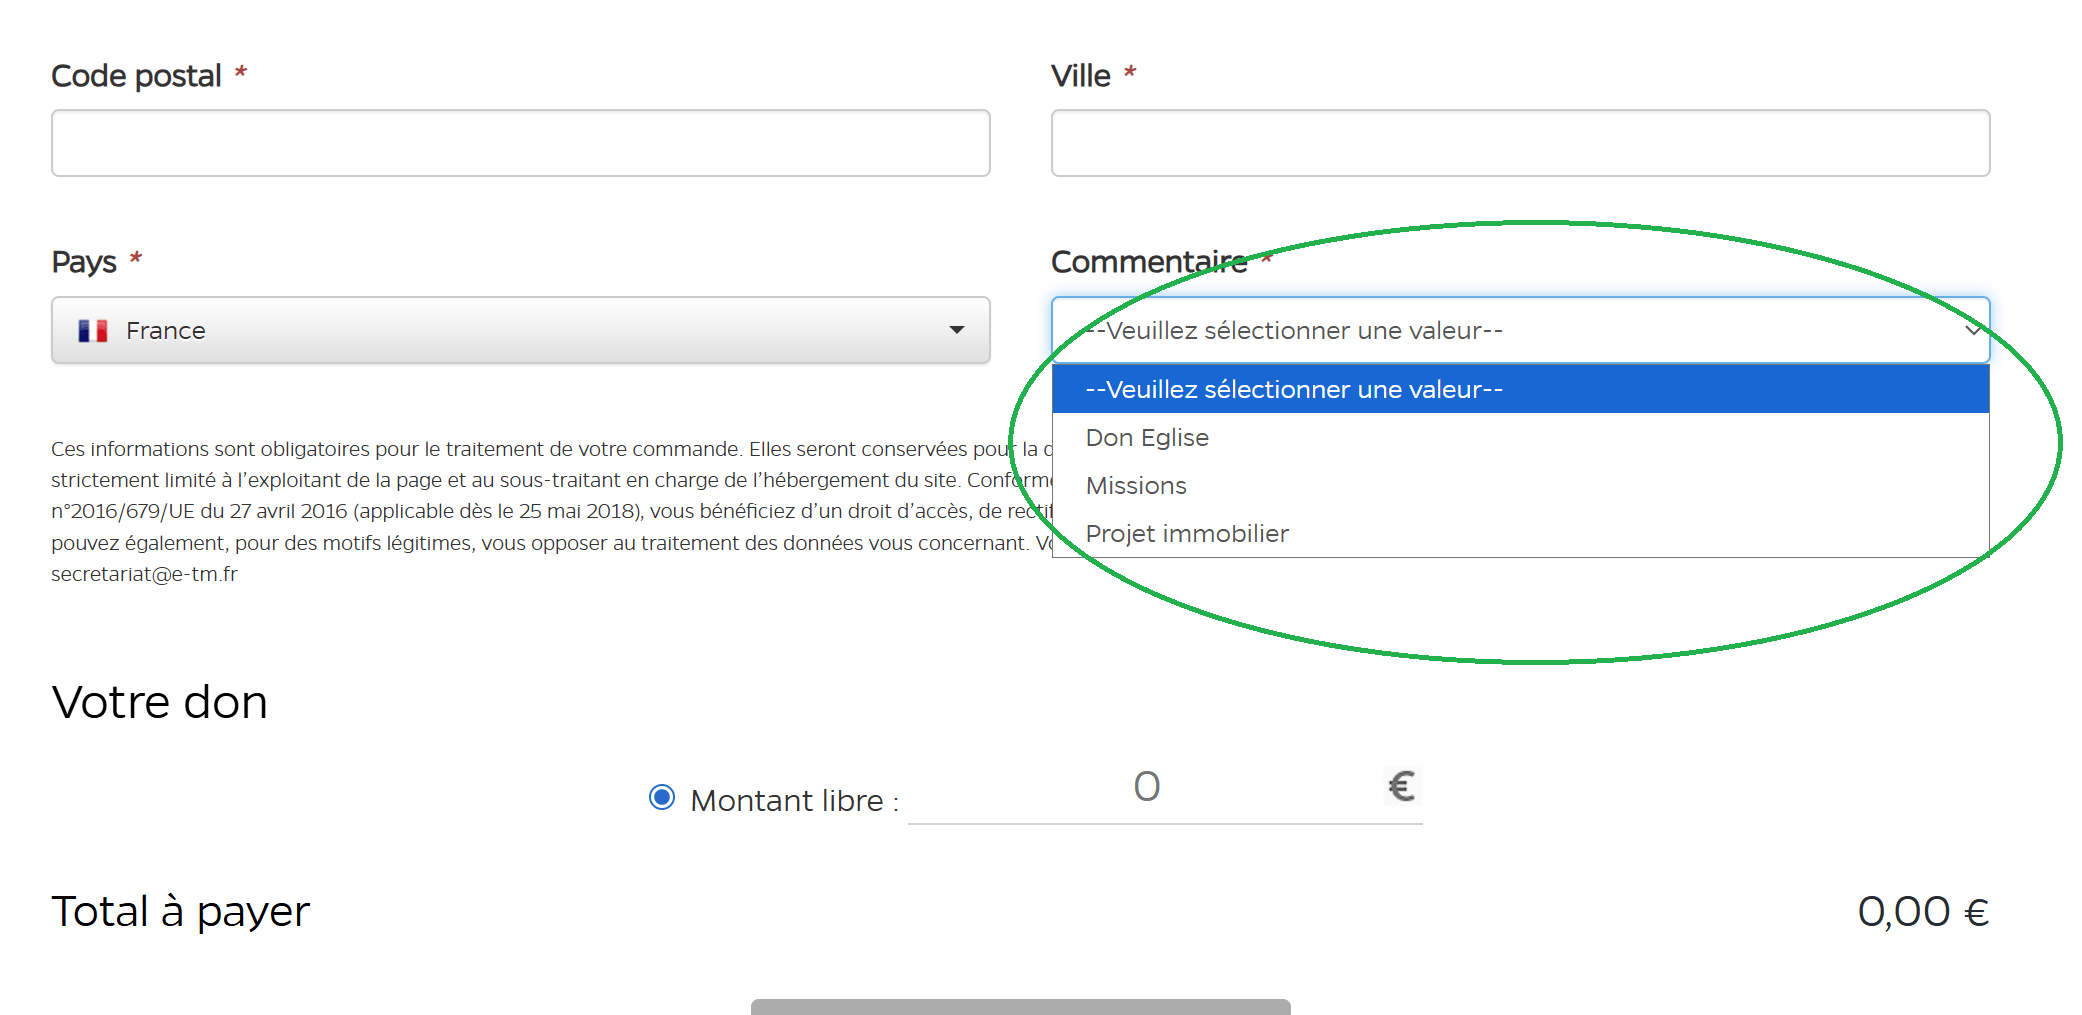Click the secretariat@e-tm.fr email address
Screen dimensions: 2082x1015
click(144, 574)
